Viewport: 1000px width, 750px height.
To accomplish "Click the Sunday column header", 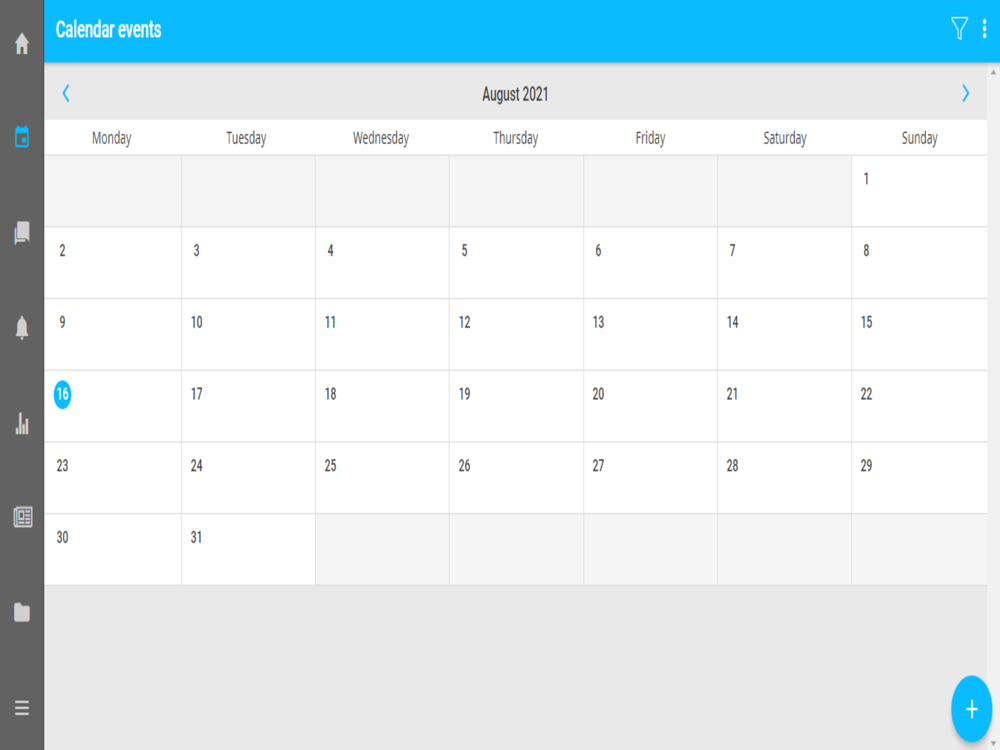I will (920, 138).
